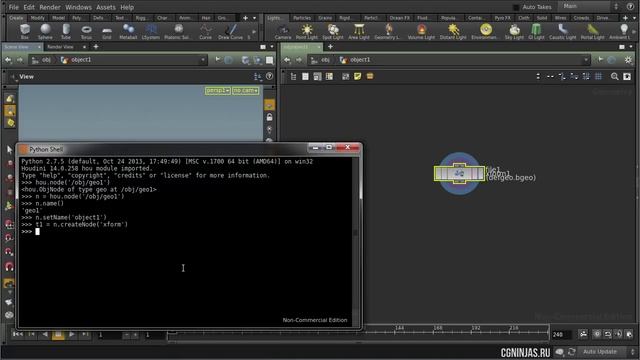Add an Environment Light
The image size is (640, 360).
[485, 31]
